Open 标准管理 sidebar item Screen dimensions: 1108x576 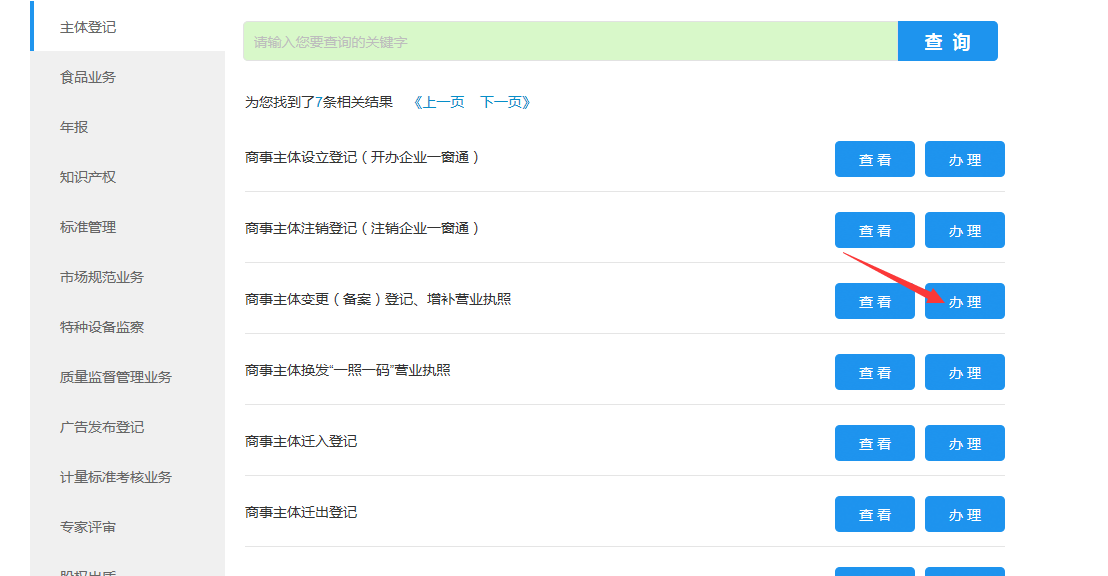[88, 227]
